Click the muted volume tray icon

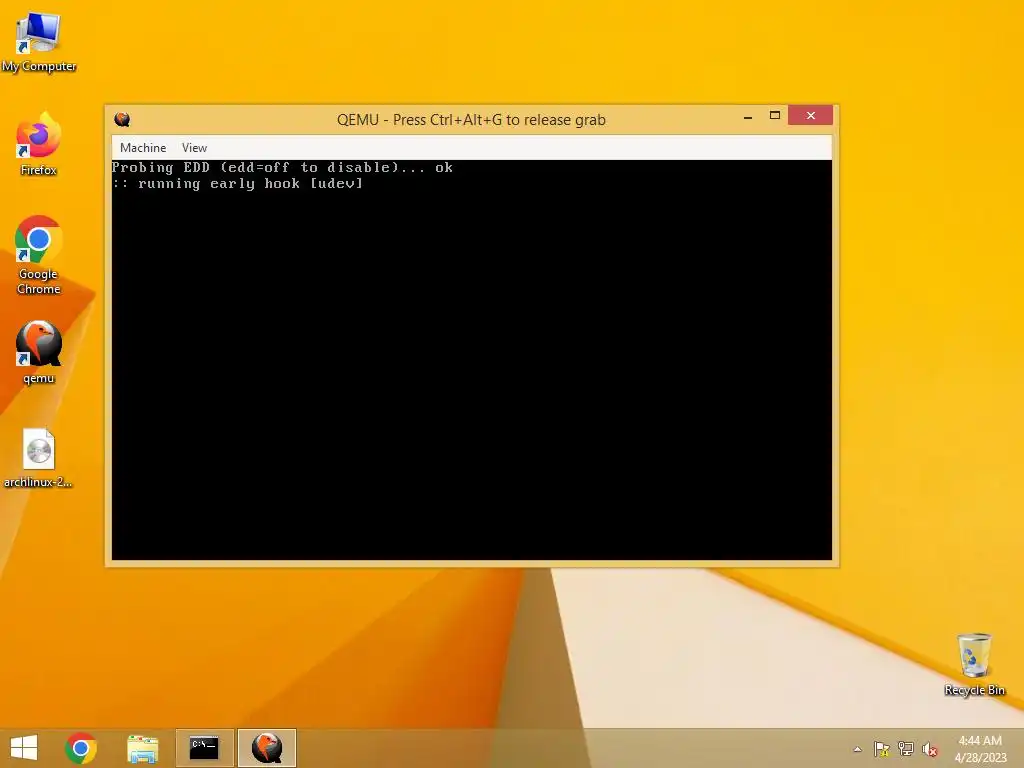(930, 749)
